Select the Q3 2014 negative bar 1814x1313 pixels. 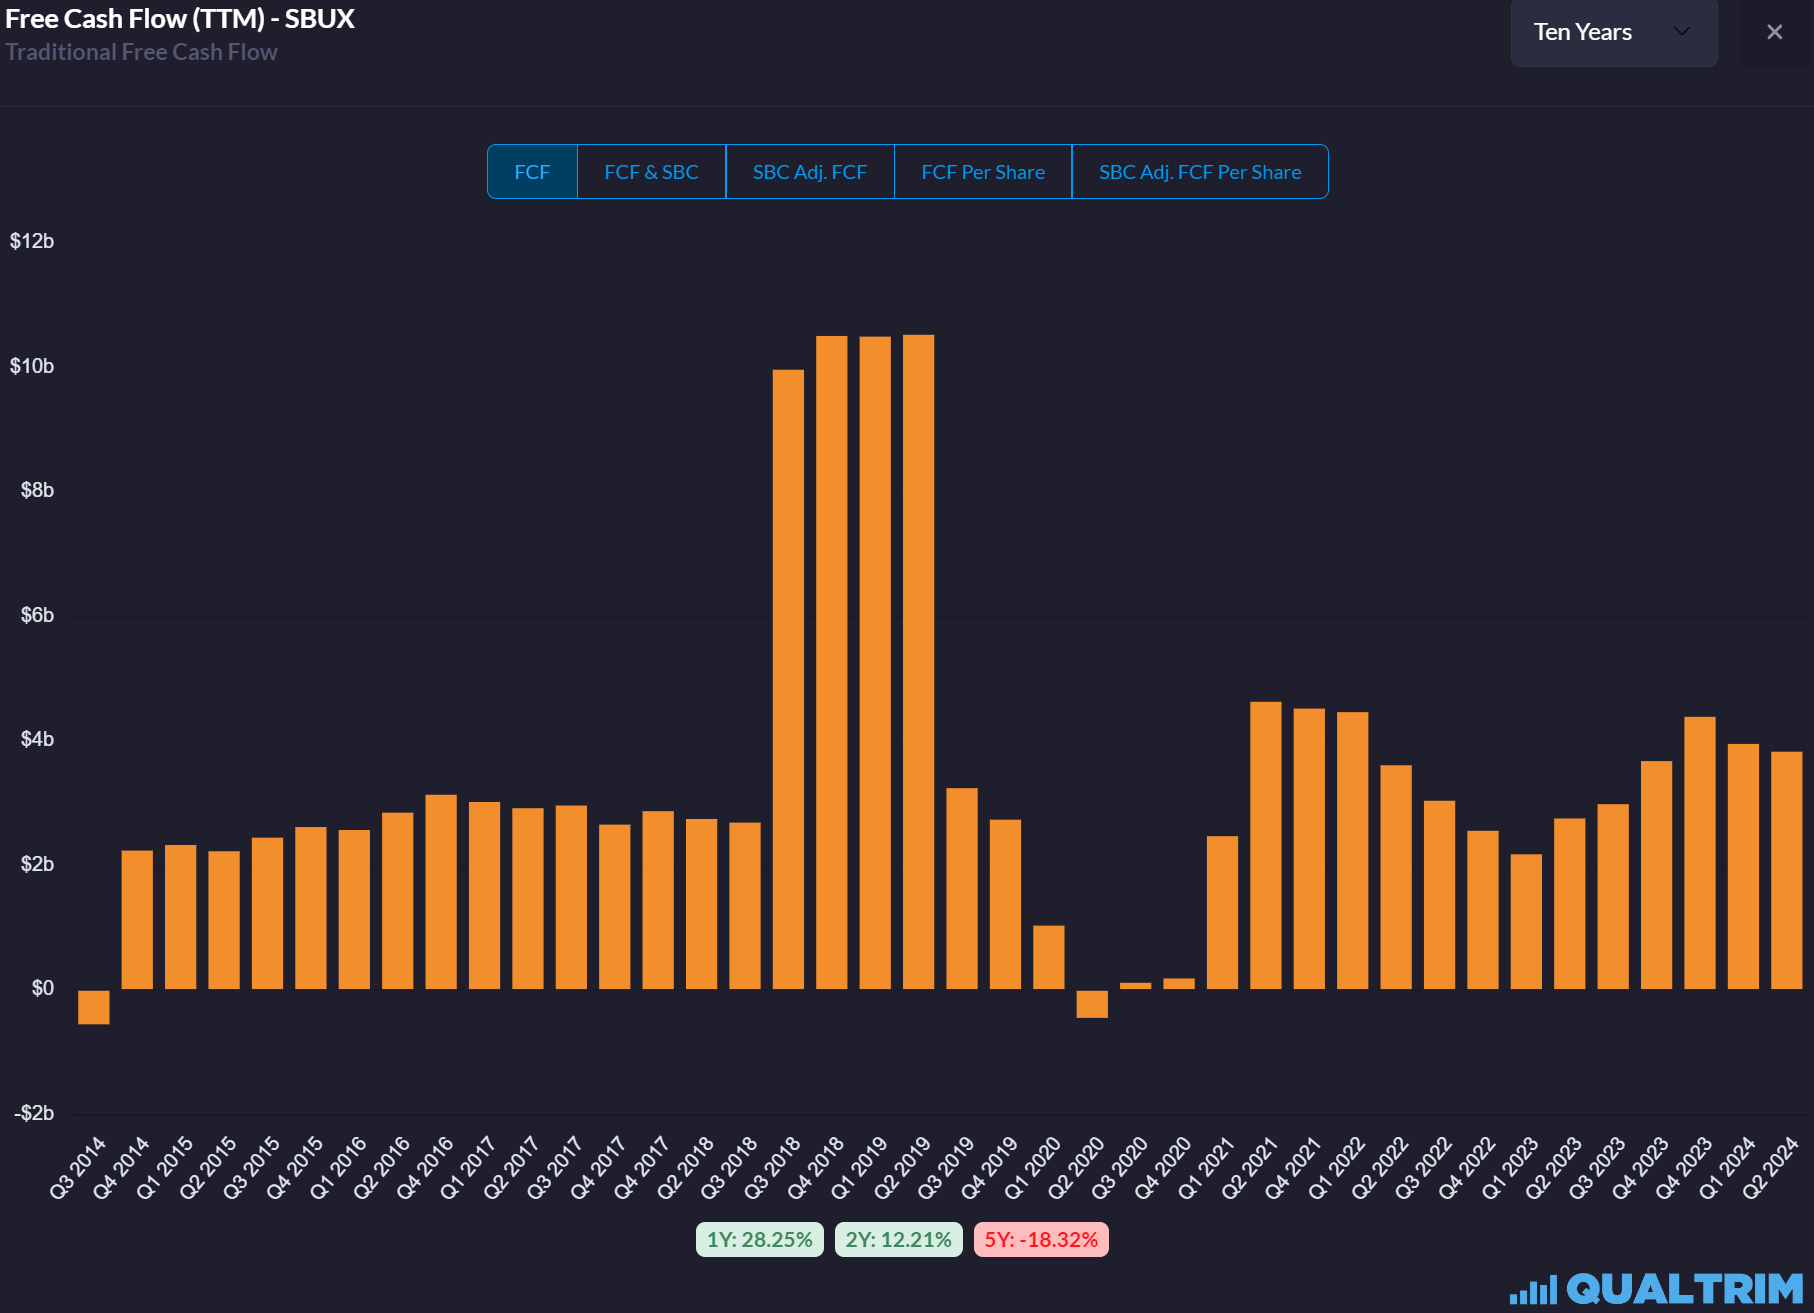(x=94, y=1007)
